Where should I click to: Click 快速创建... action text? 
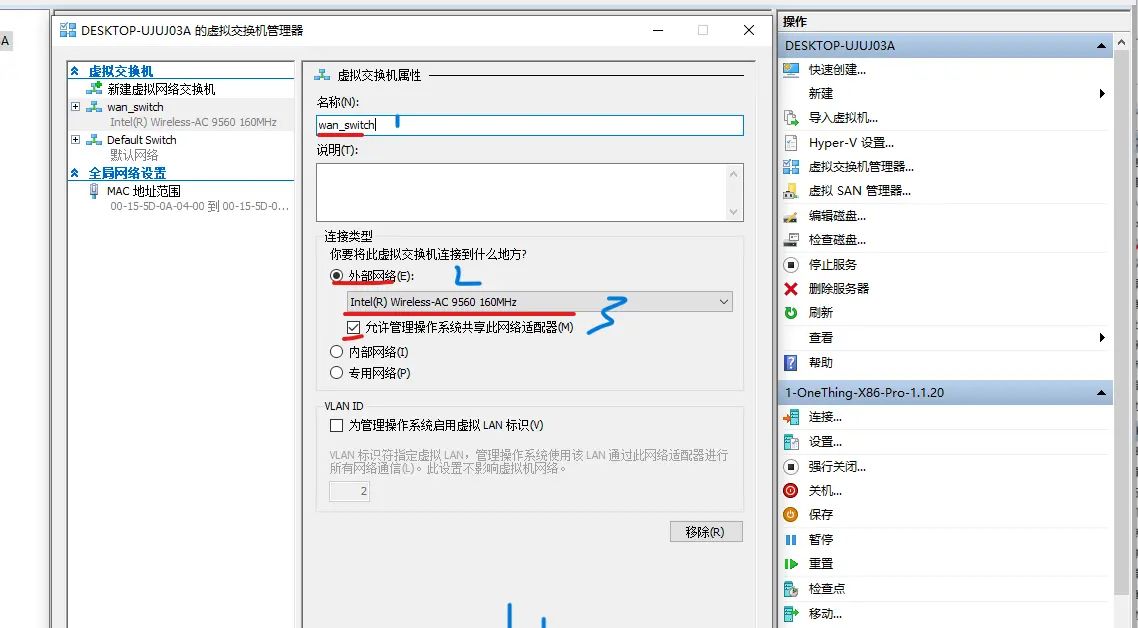tap(837, 70)
